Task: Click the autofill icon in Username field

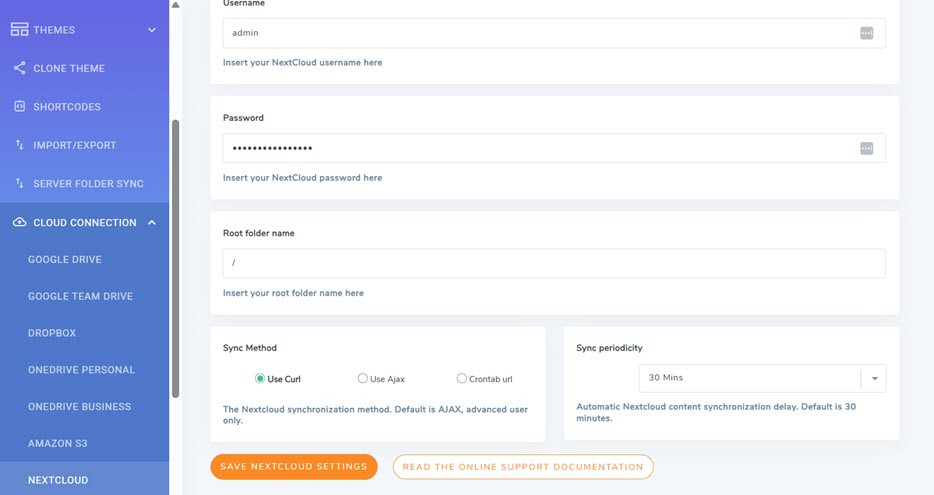Action: click(866, 33)
